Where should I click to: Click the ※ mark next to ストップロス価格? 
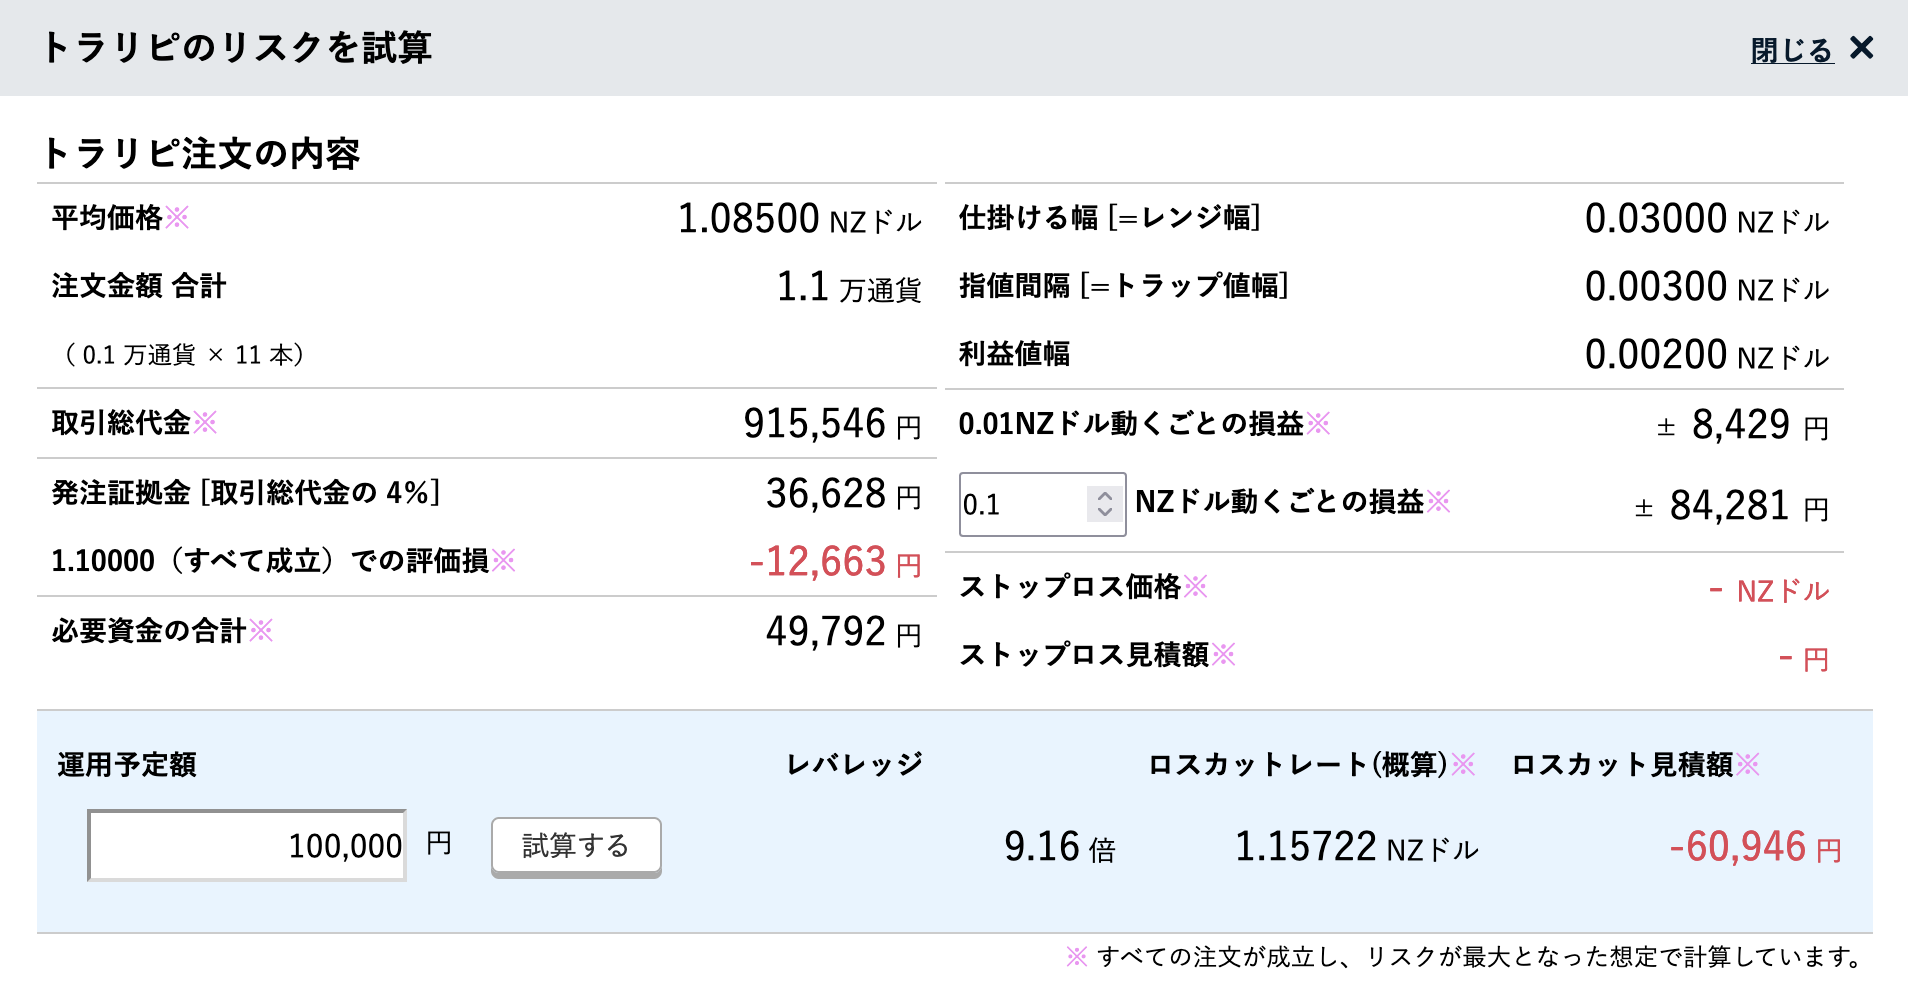tap(1196, 586)
